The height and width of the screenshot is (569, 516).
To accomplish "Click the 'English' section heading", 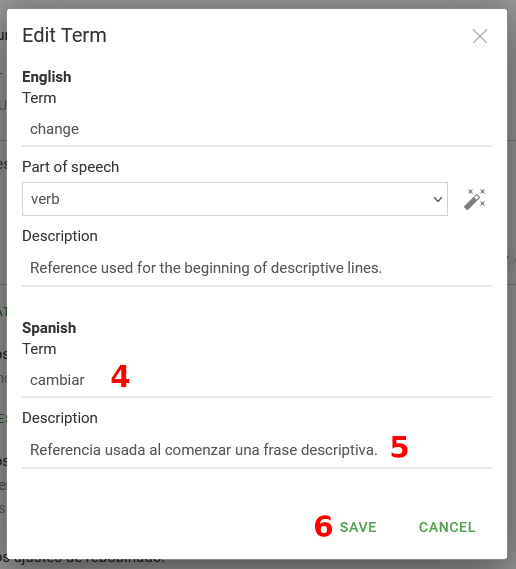I will click(47, 77).
